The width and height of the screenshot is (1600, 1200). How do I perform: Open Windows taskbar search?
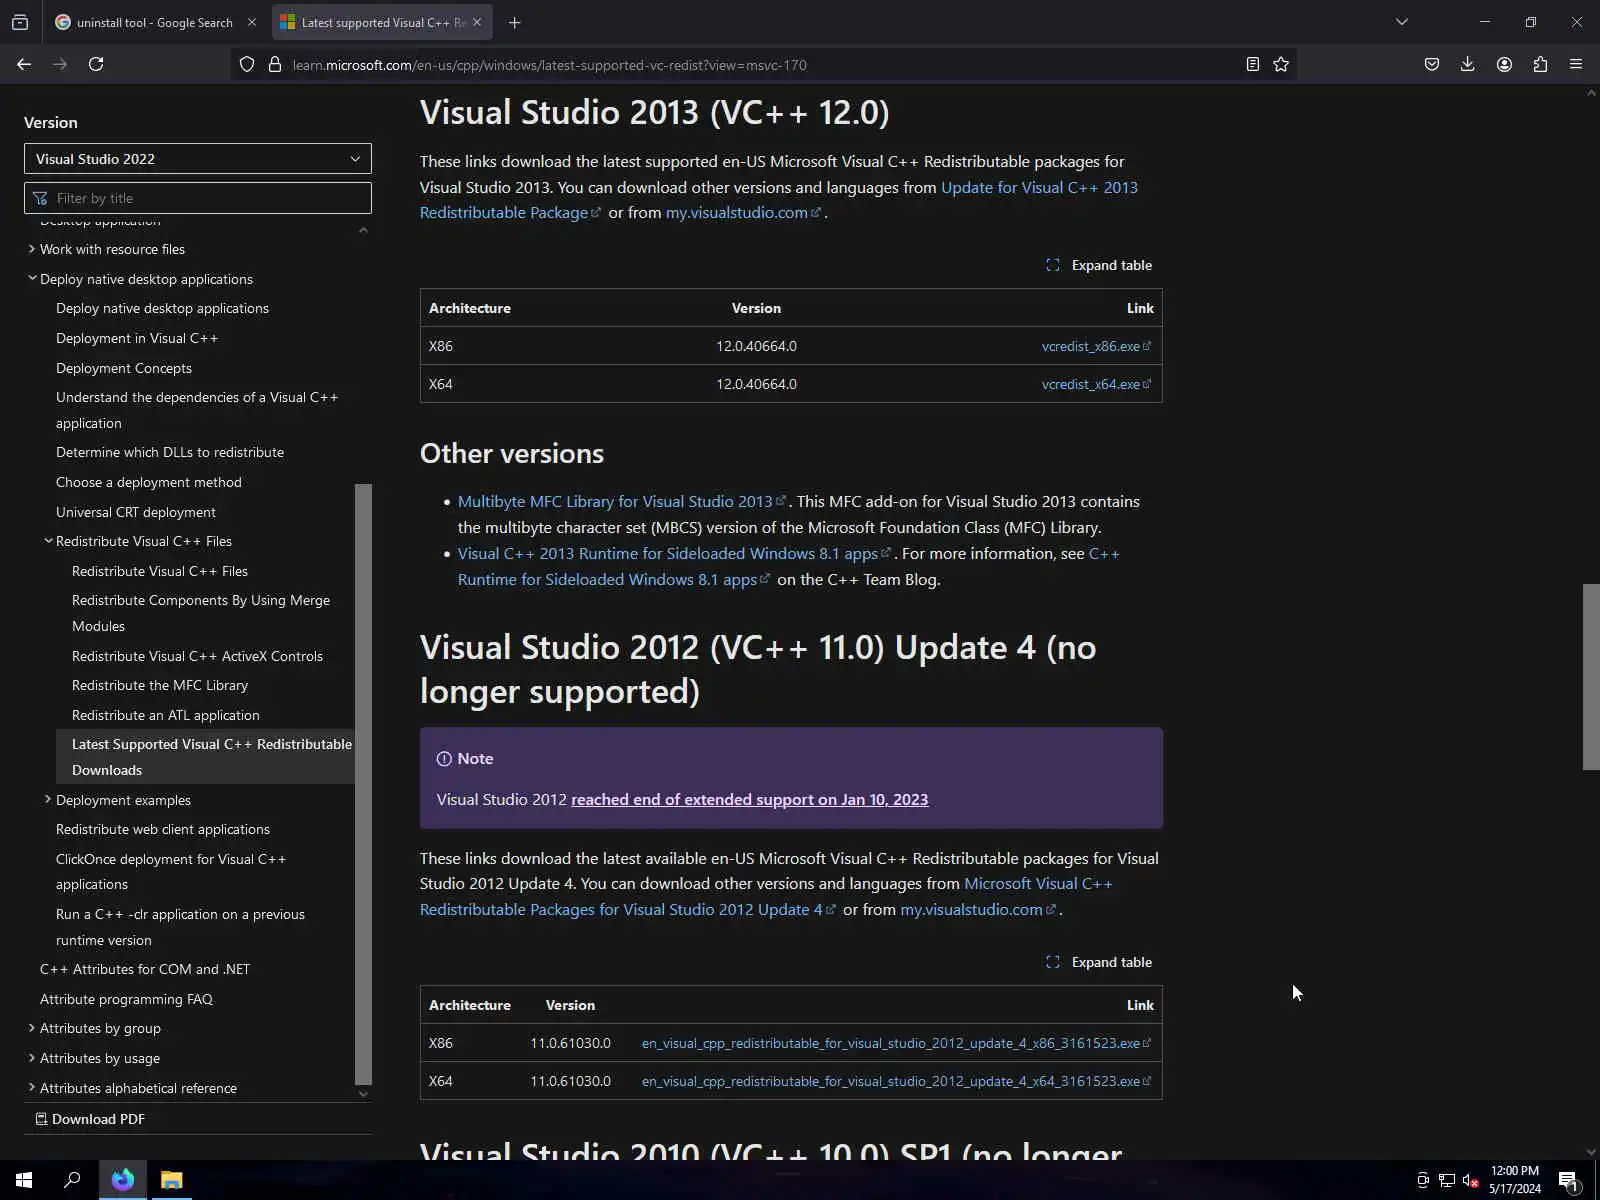click(72, 1180)
